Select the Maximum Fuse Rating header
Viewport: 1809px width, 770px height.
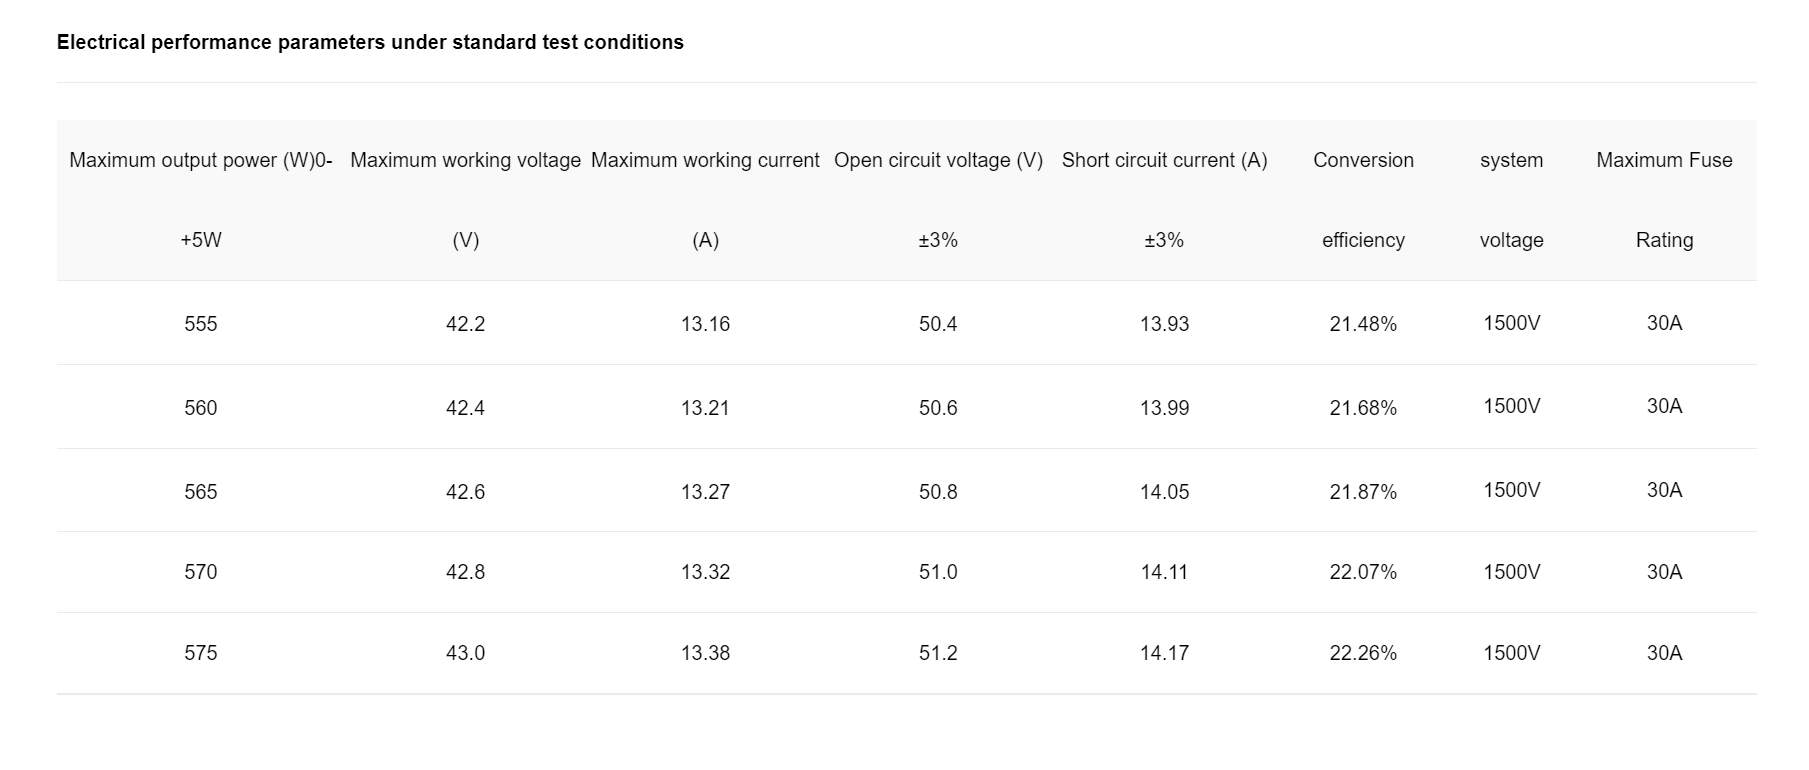1664,200
